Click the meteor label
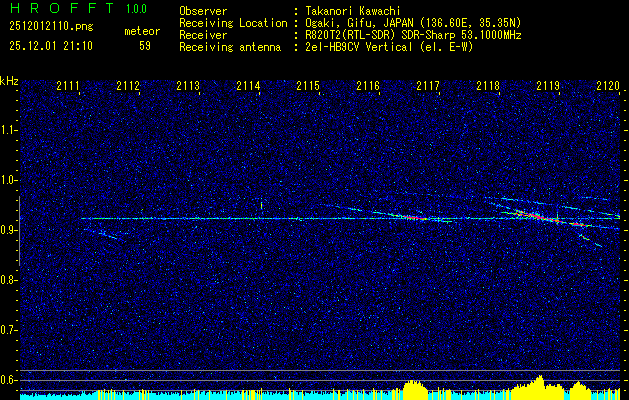Viewport: 629px width, 400px height. click(x=142, y=31)
